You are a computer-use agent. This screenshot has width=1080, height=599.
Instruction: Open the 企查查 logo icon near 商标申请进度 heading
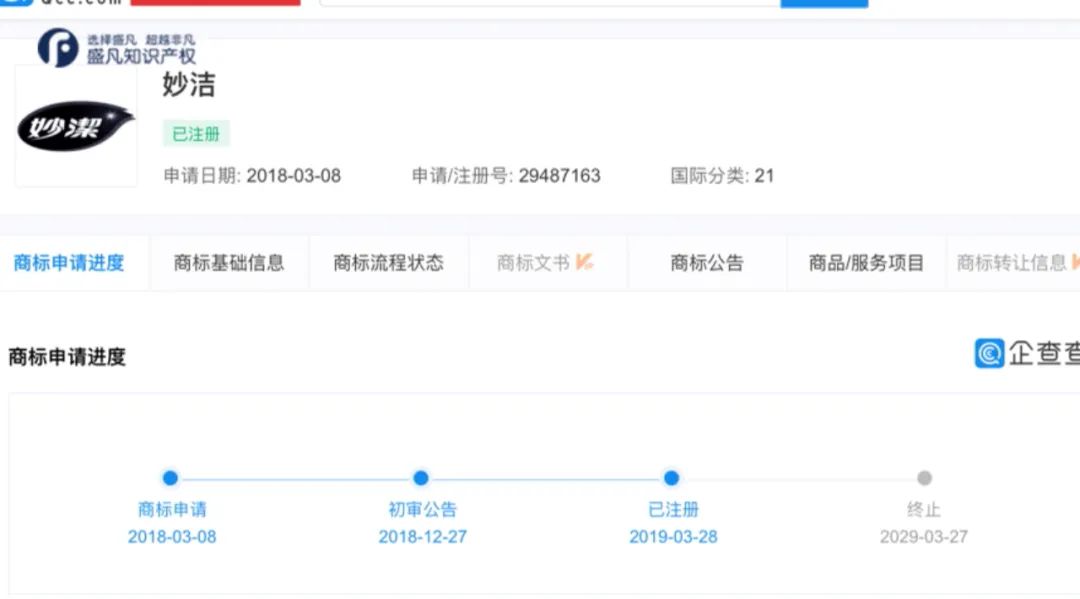click(x=989, y=355)
